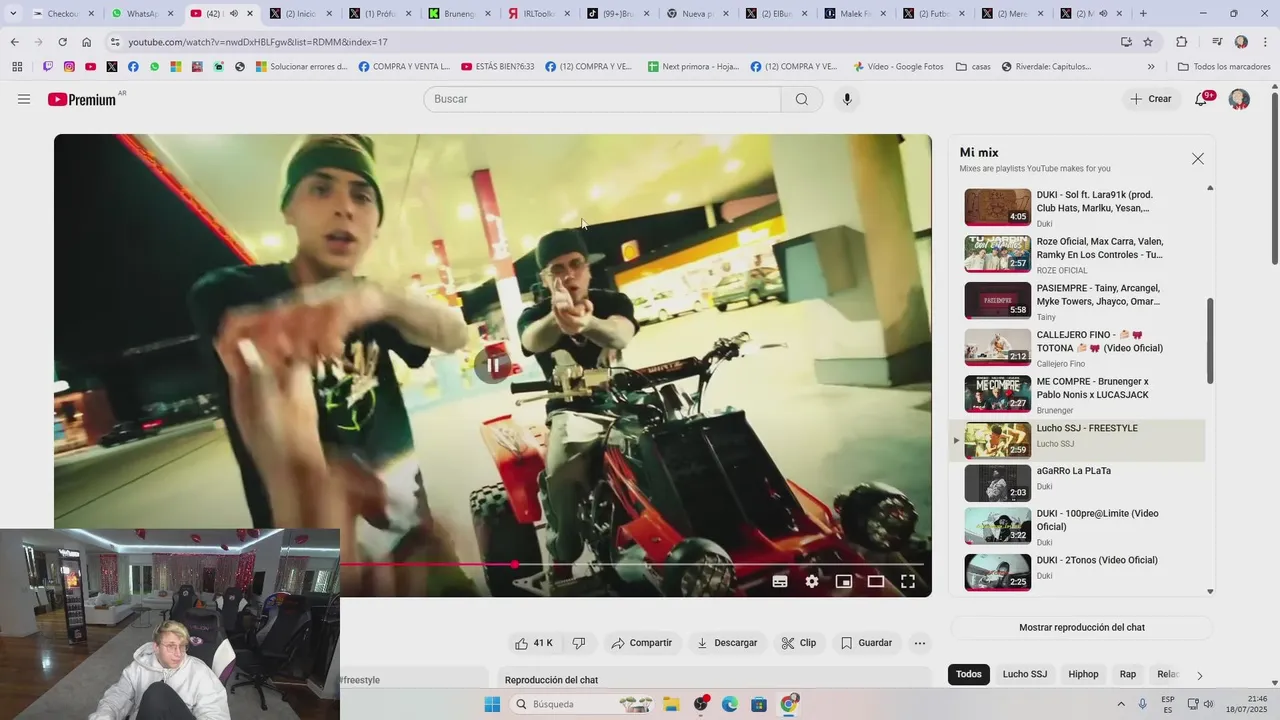Screen dimensions: 1280x720
Task: Toggle theater mode on the player
Action: point(876,581)
